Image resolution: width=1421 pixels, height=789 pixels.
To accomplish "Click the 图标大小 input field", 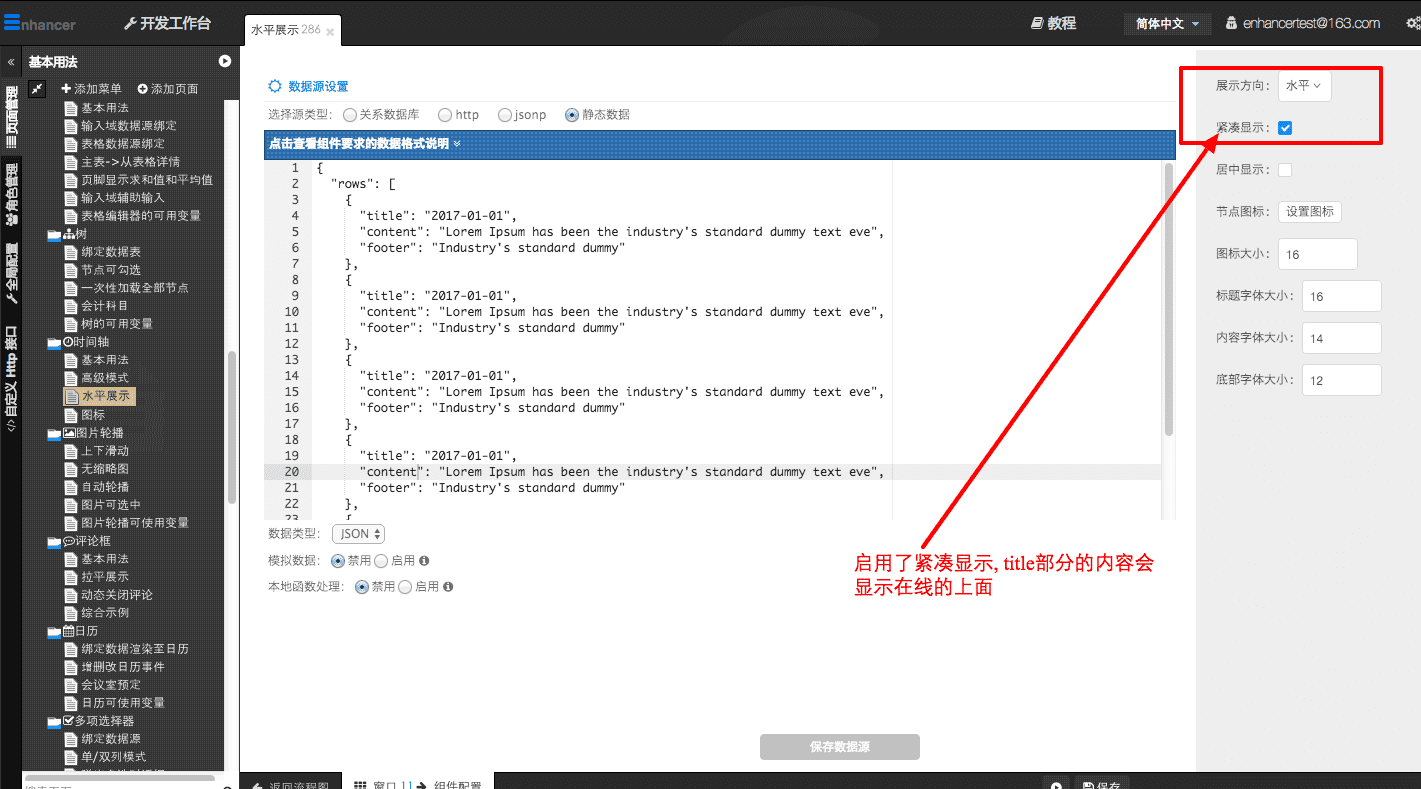I will point(1317,254).
